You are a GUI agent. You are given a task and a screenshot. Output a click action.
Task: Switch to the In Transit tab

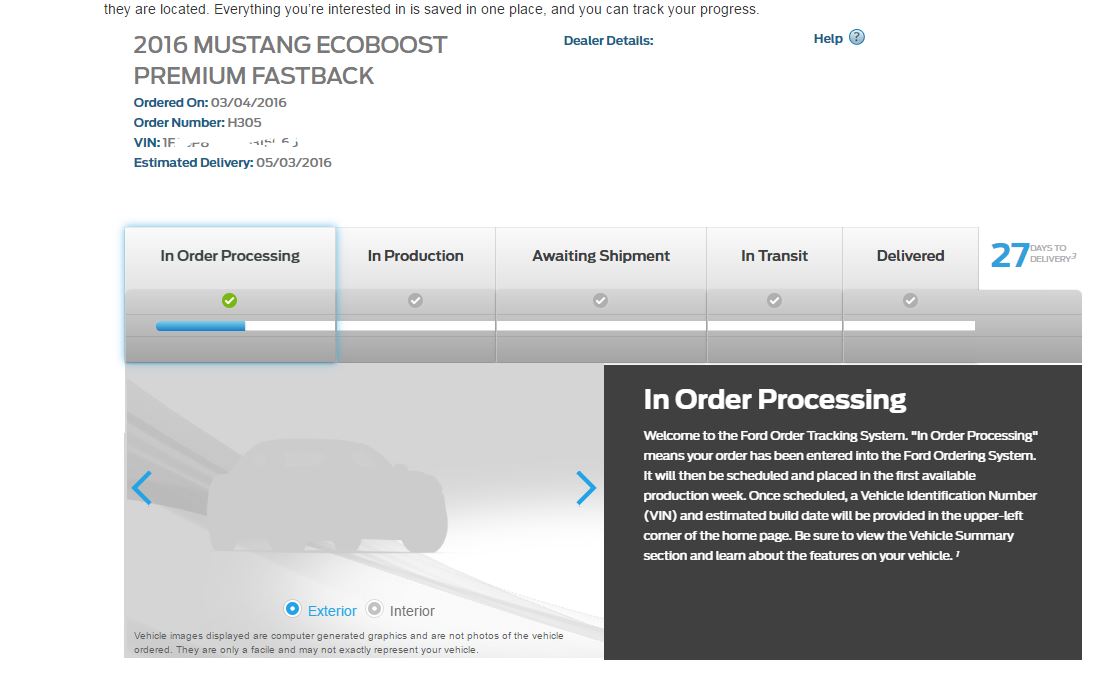click(774, 257)
